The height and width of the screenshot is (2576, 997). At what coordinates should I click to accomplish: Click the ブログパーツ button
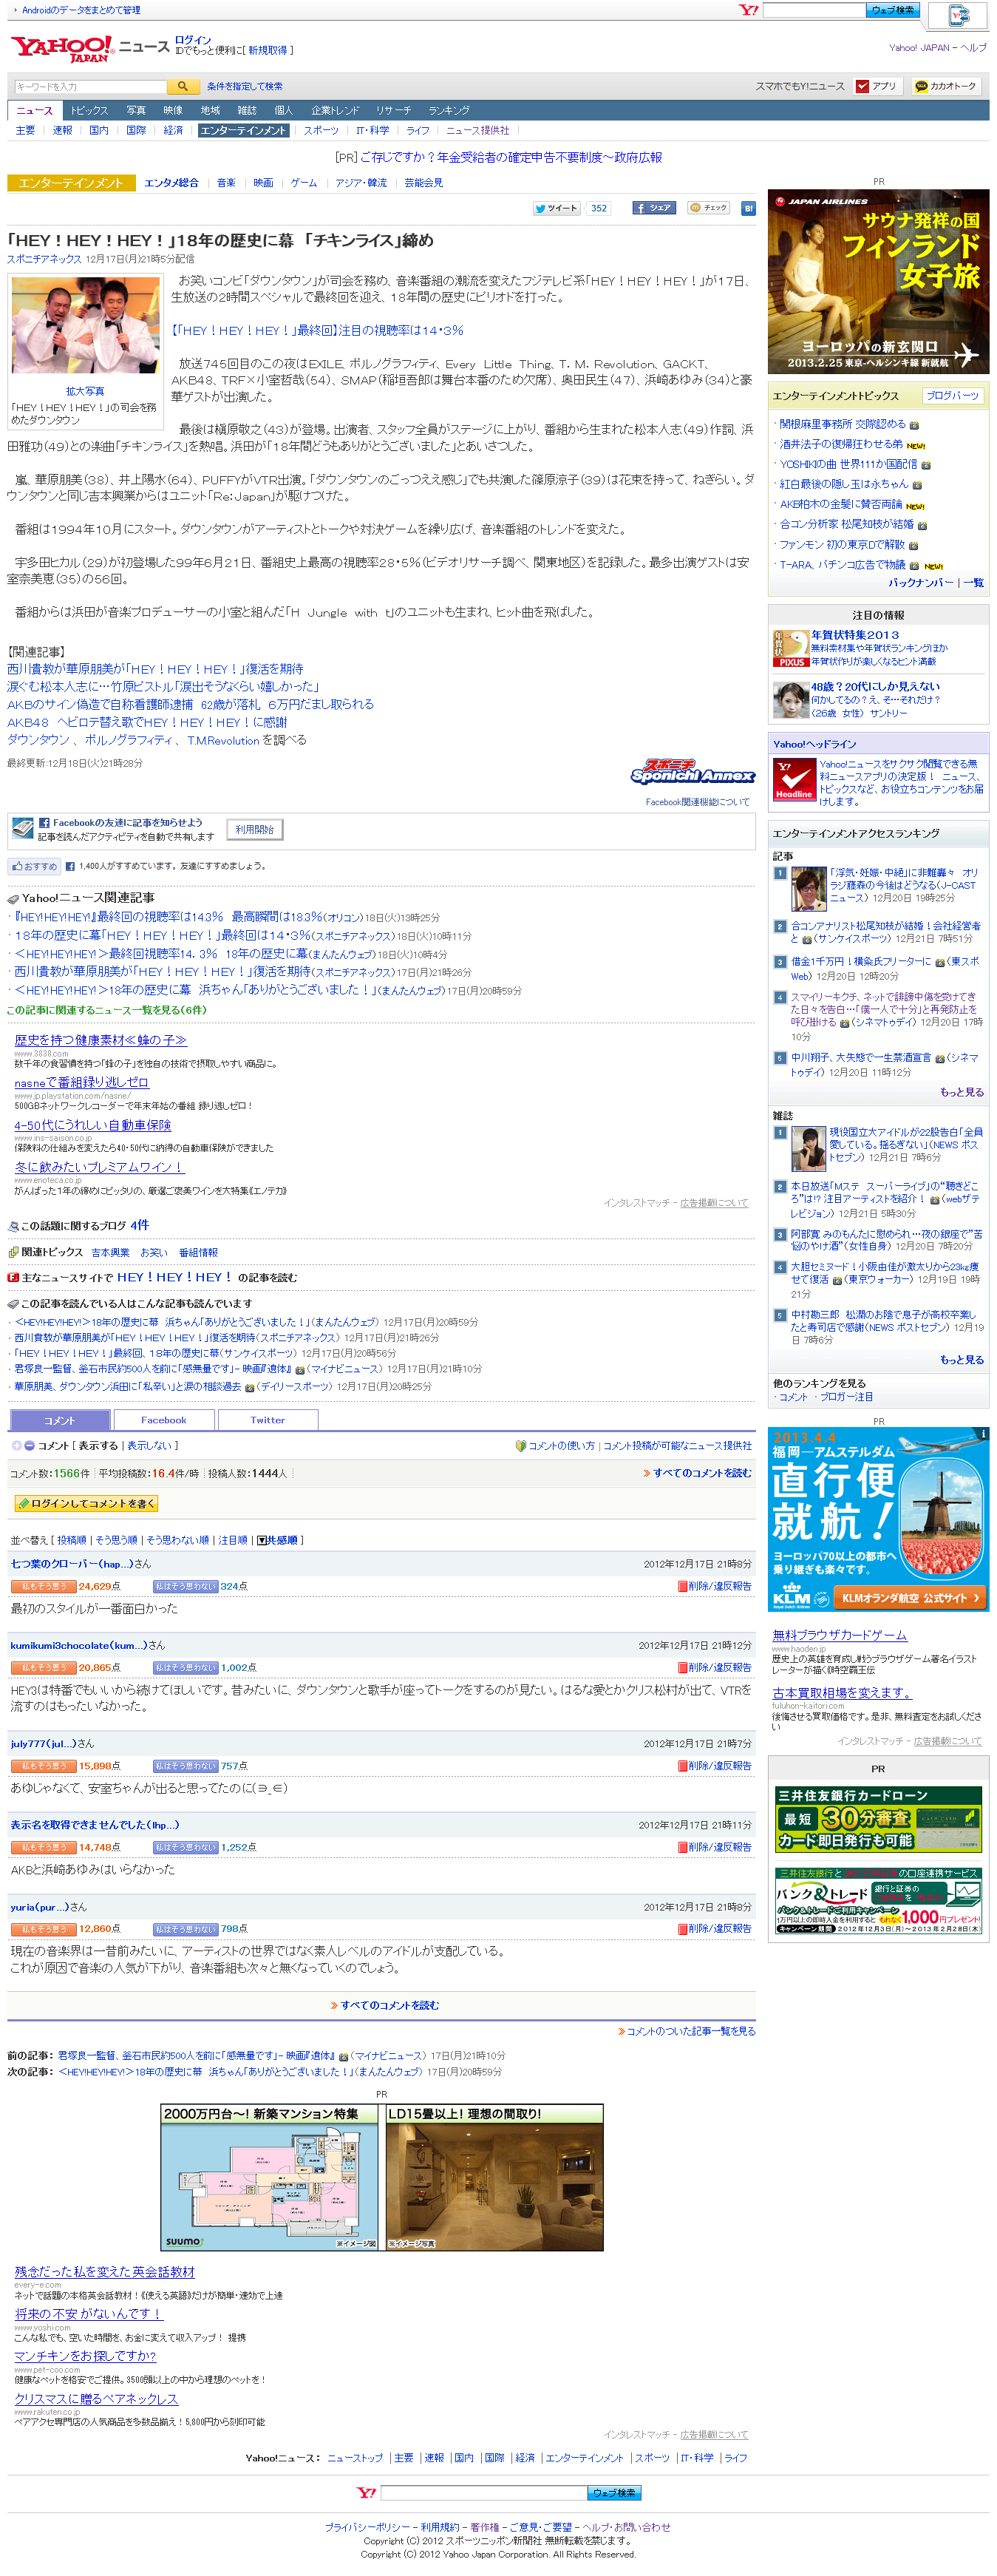pyautogui.click(x=952, y=396)
